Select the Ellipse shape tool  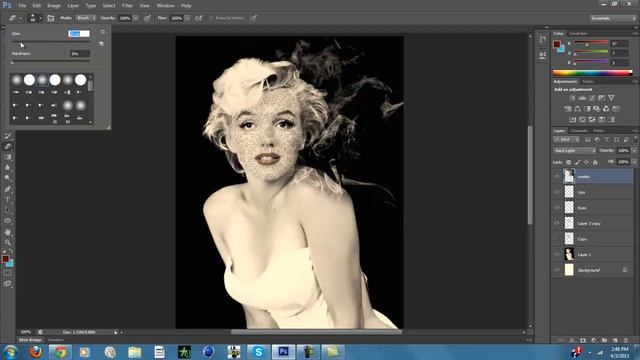pos(8,221)
